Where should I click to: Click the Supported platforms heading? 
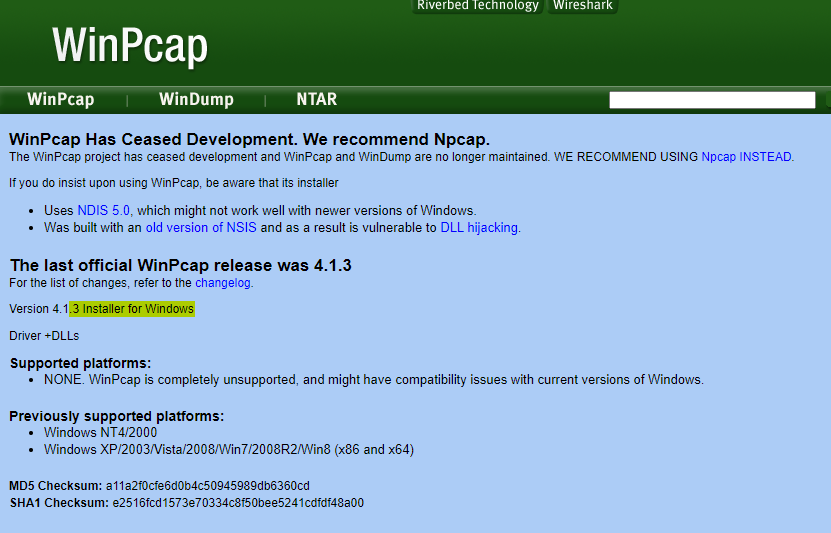(80, 363)
